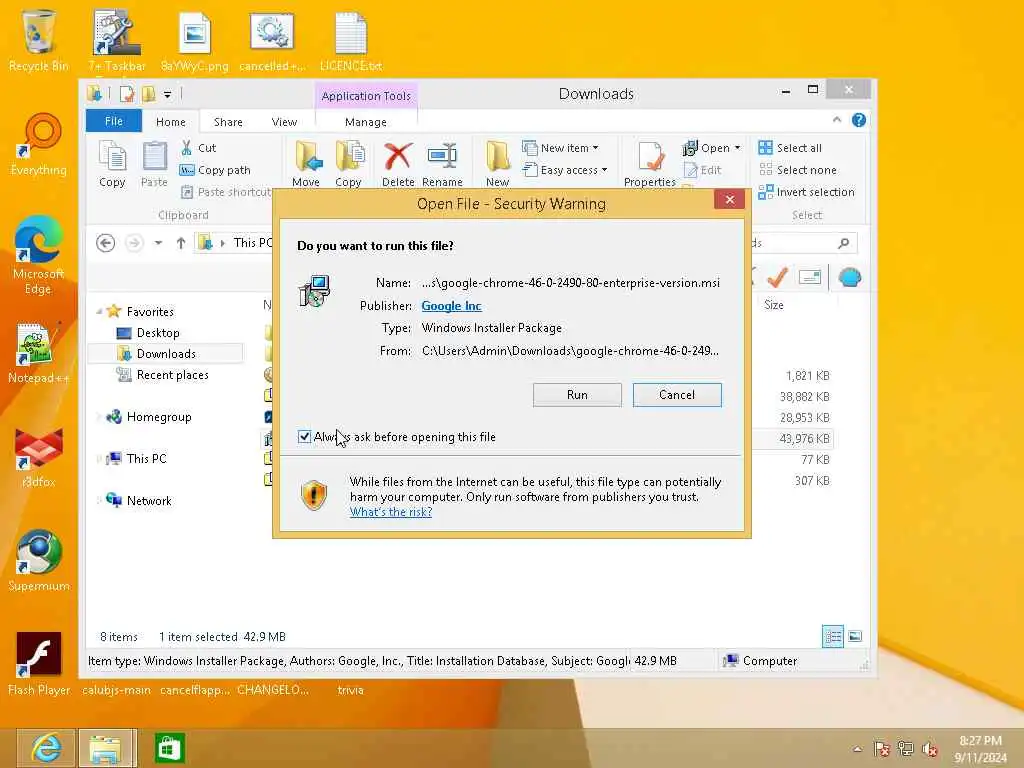Click Select all in the ribbon
1024x768 pixels.
point(790,148)
